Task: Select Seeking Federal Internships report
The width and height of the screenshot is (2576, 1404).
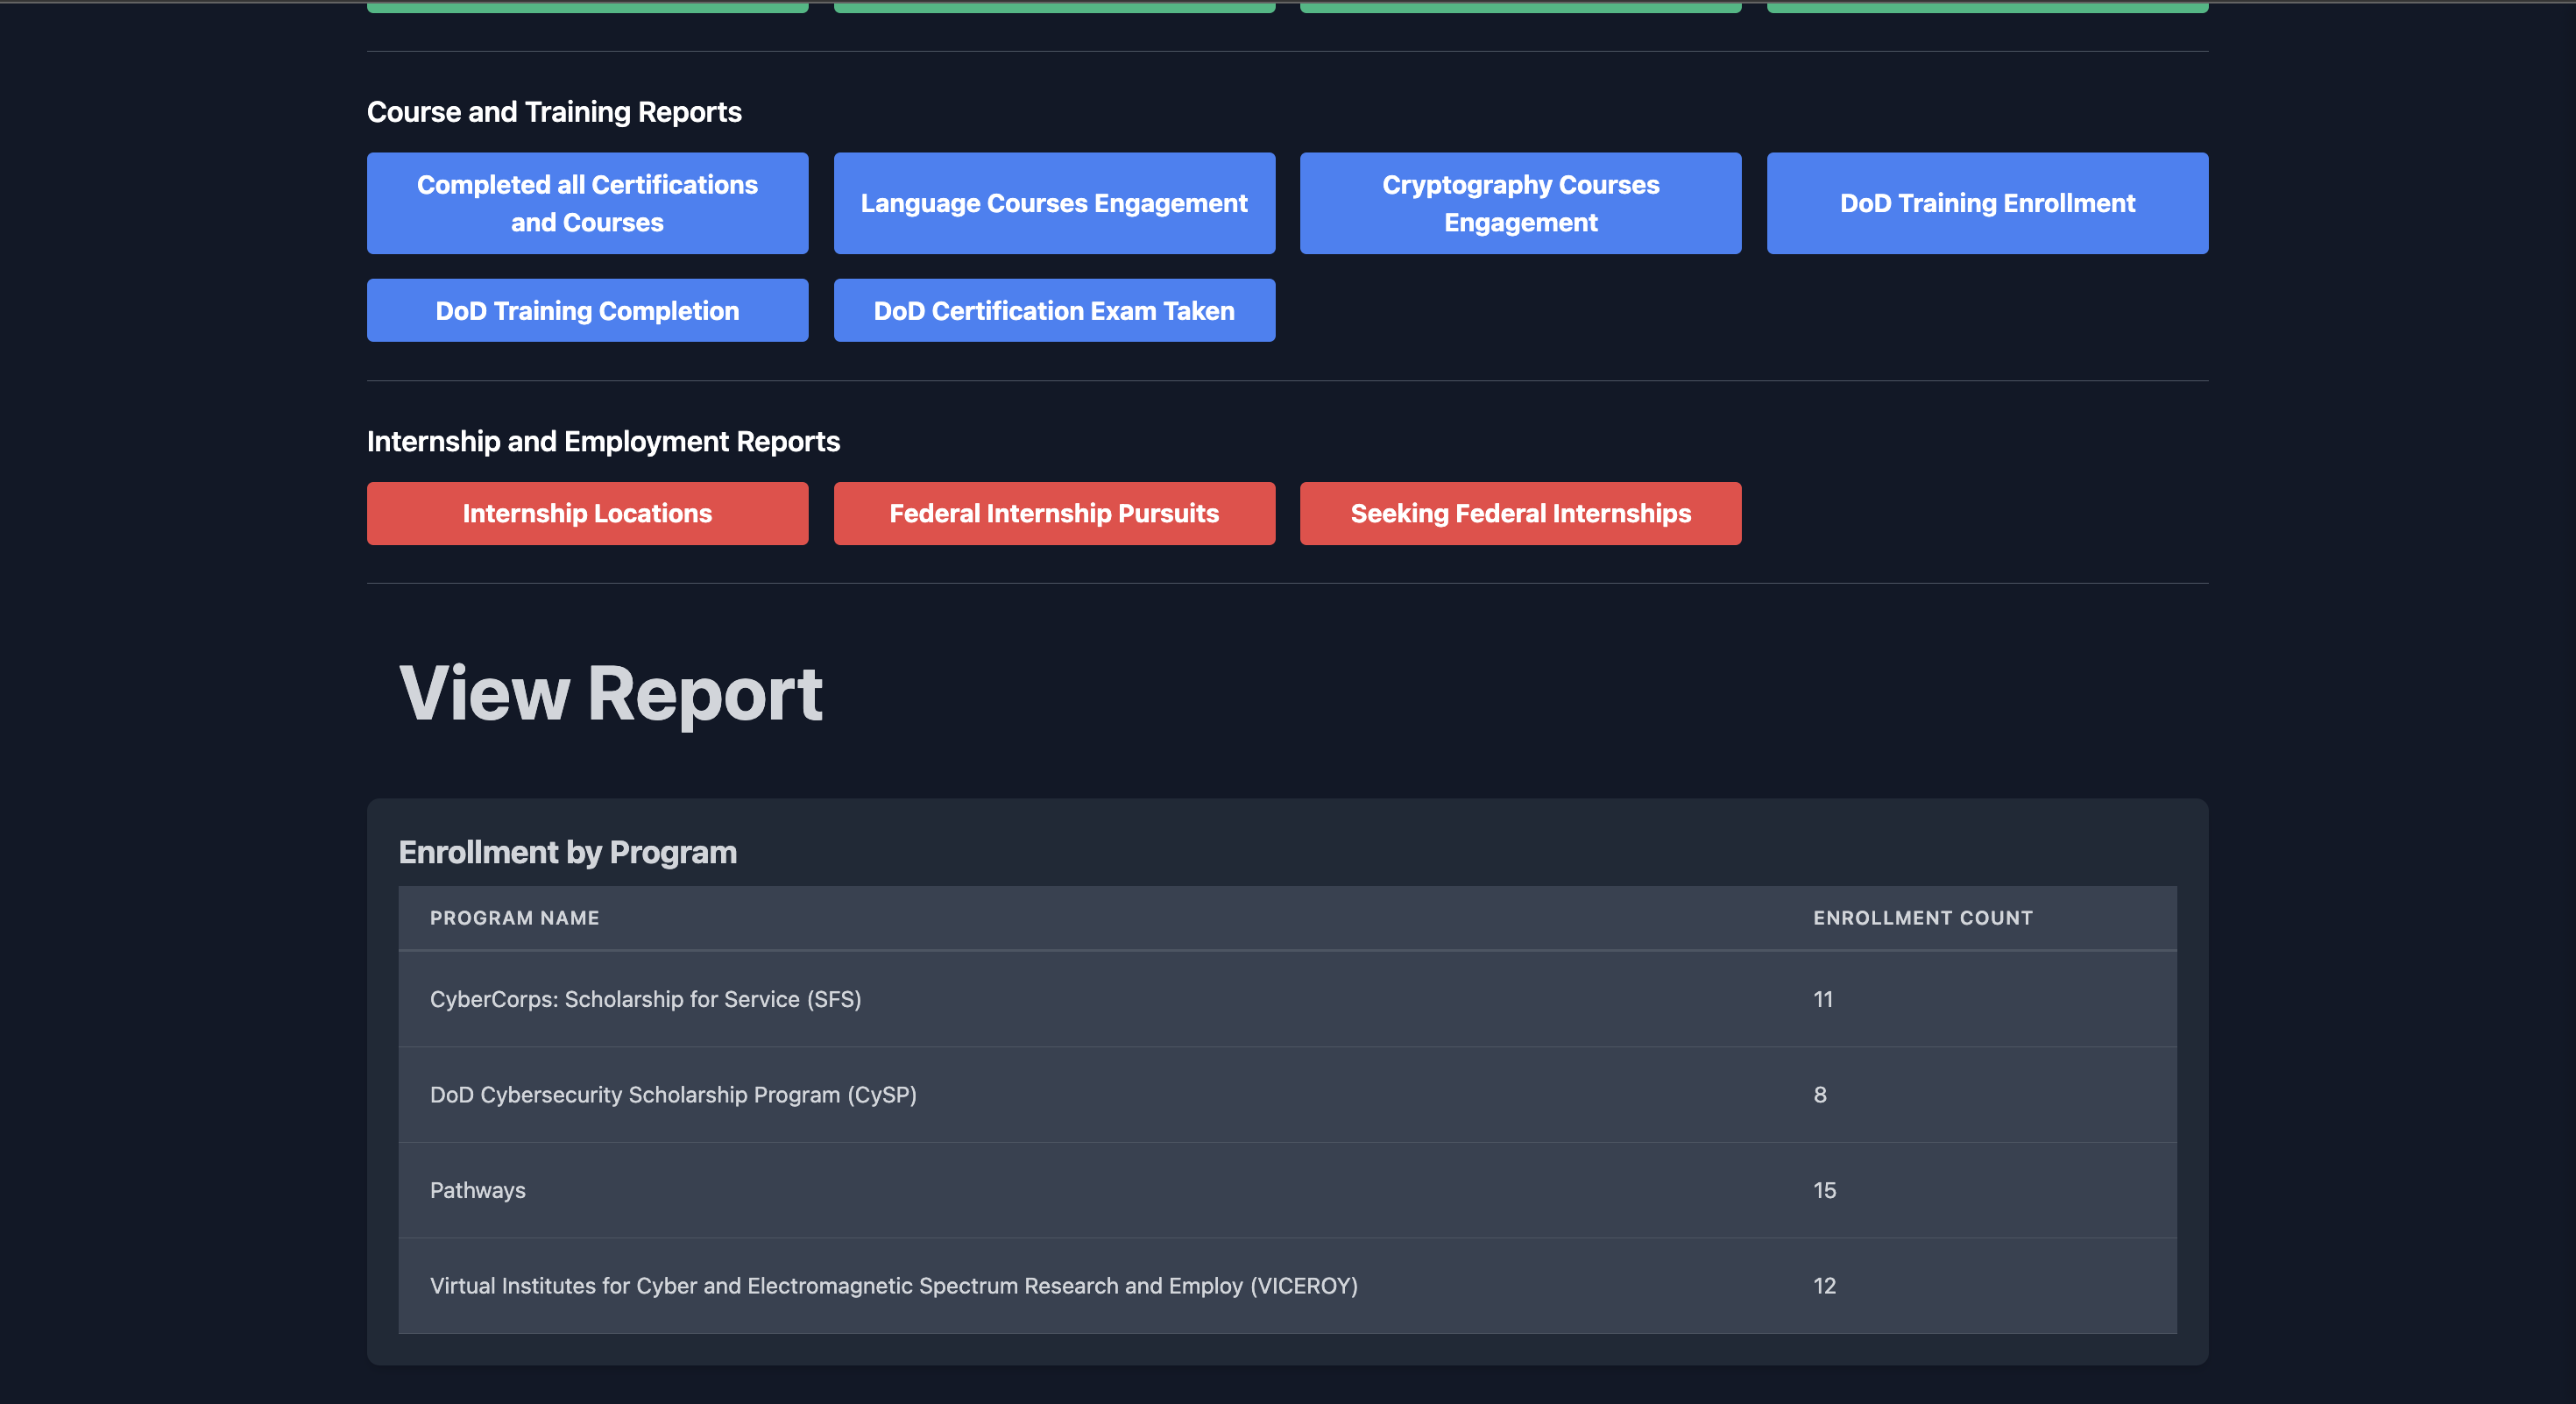Action: (x=1520, y=514)
